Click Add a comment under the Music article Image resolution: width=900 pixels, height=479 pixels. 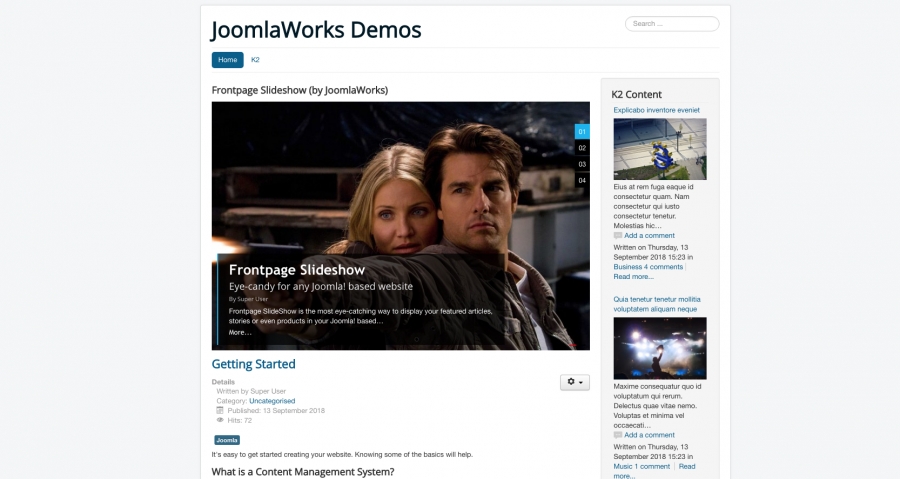click(649, 435)
